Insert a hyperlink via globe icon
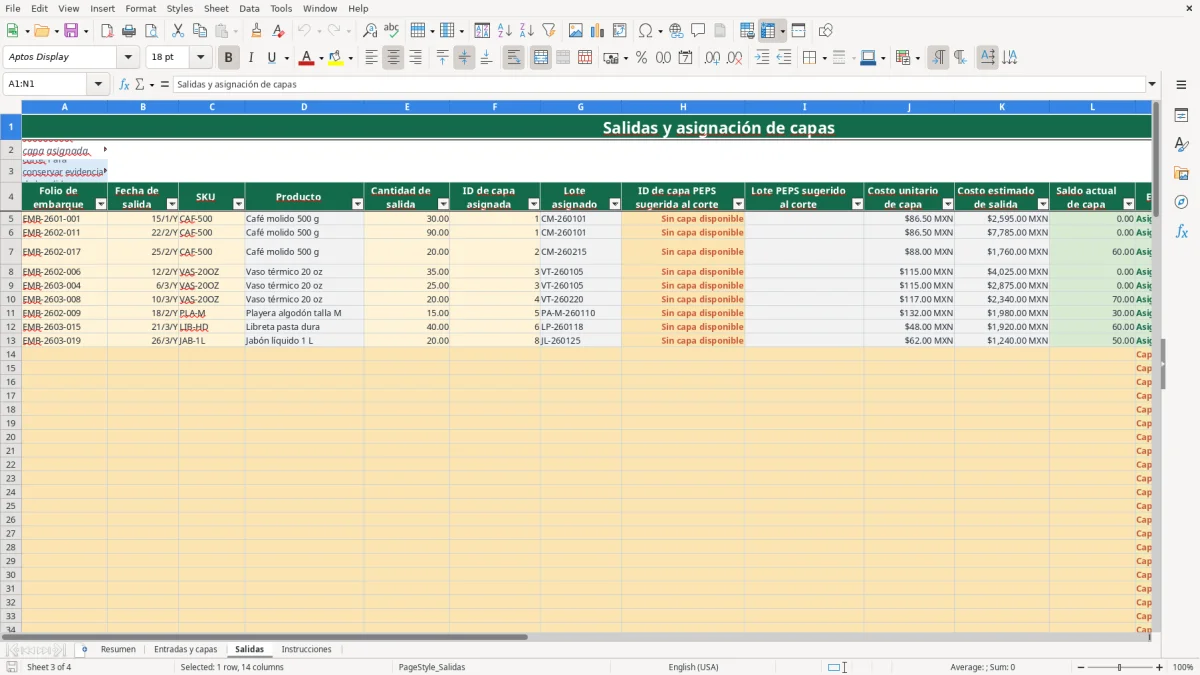 point(676,31)
